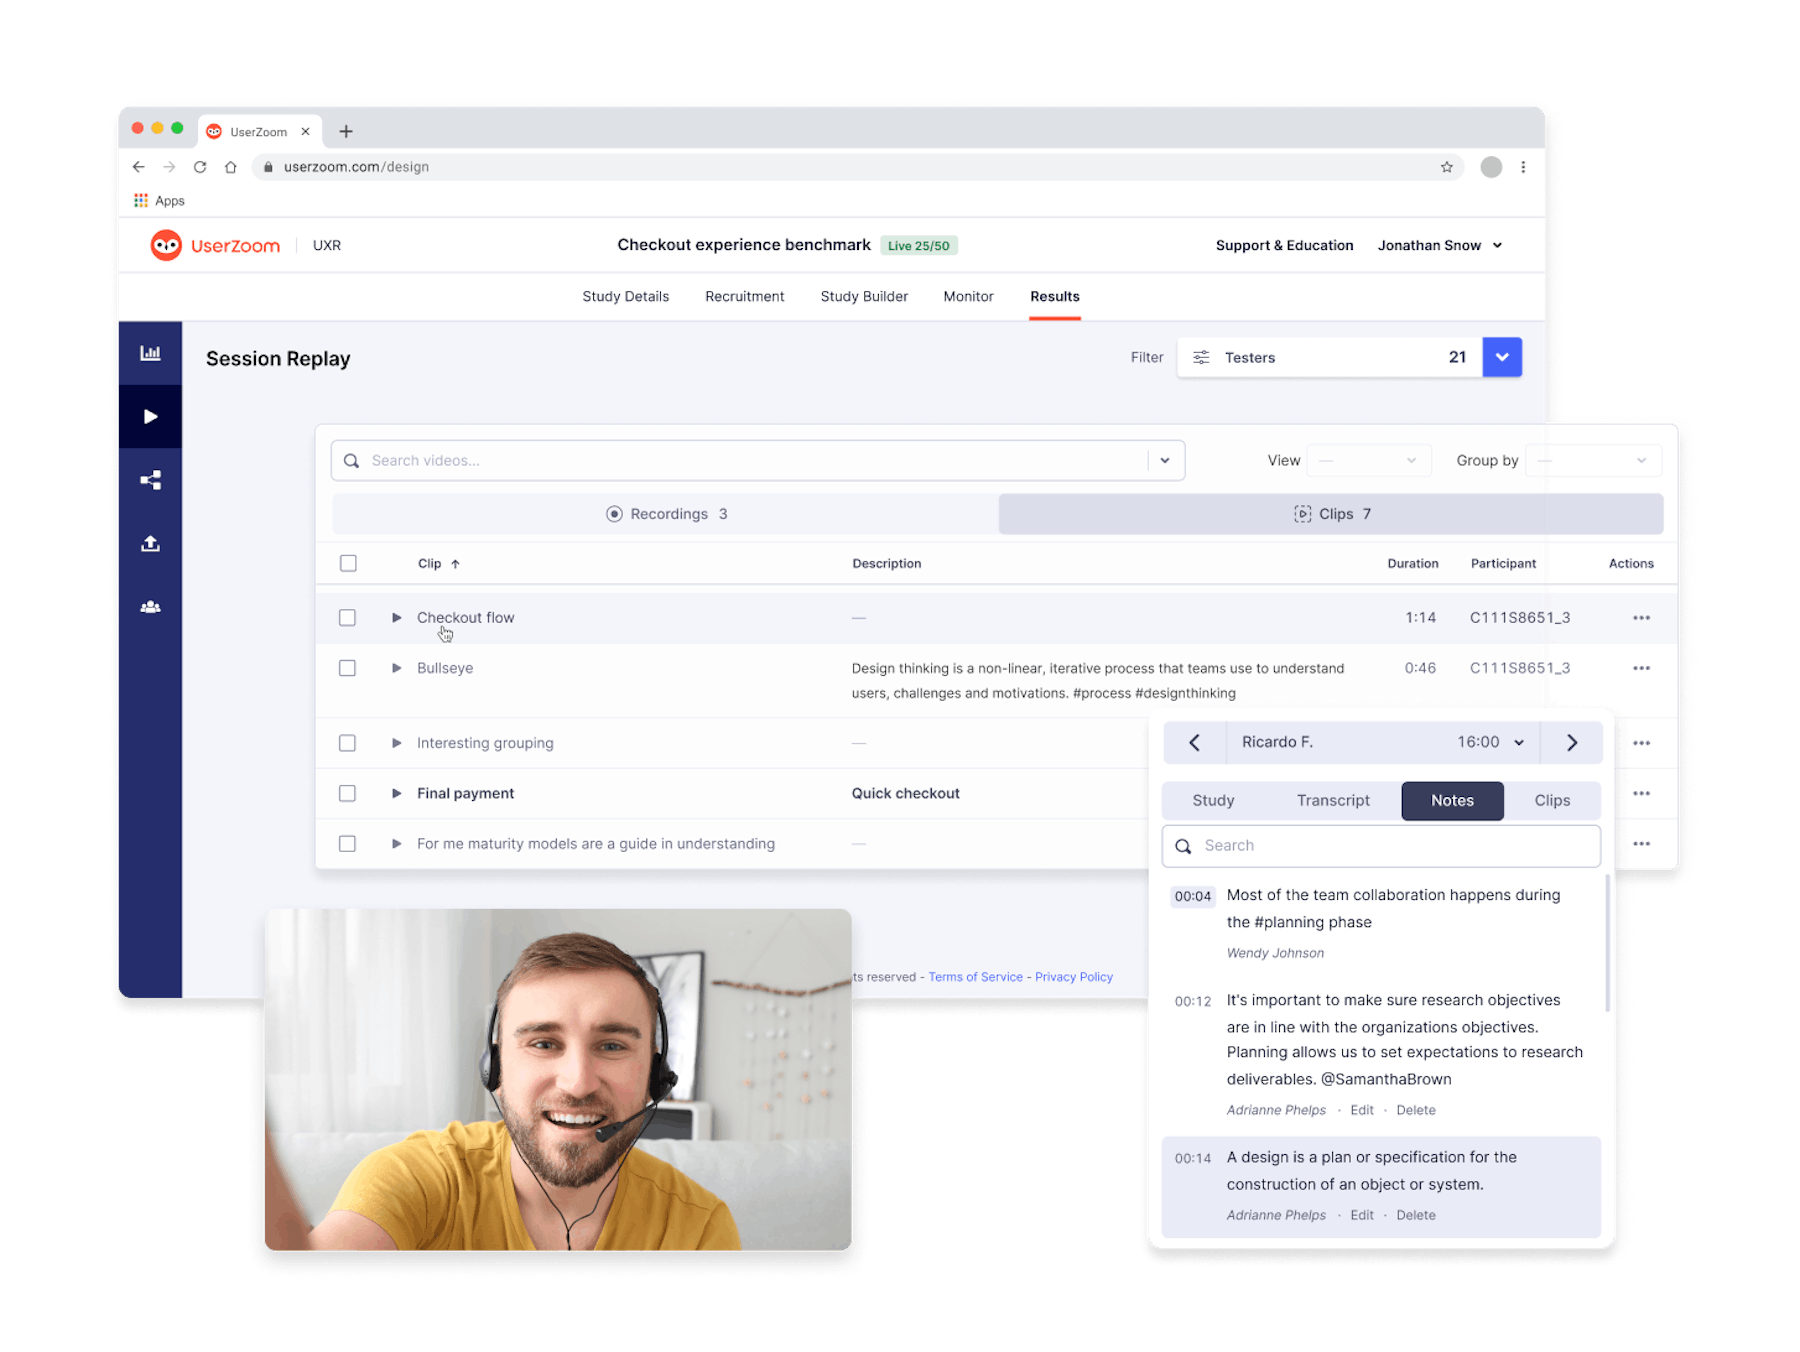The width and height of the screenshot is (1800, 1352).
Task: Click the notes Search input field
Action: point(1381,846)
